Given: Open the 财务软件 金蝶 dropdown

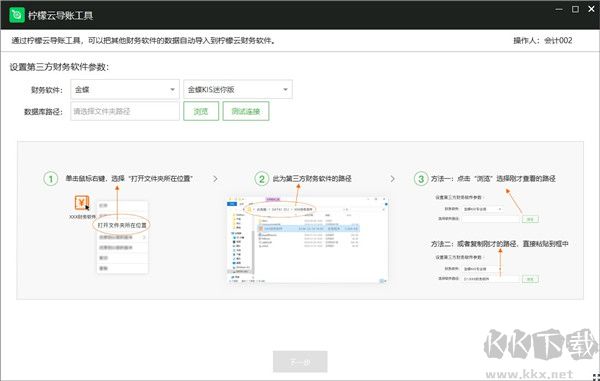Looking at the screenshot, I should 125,90.
